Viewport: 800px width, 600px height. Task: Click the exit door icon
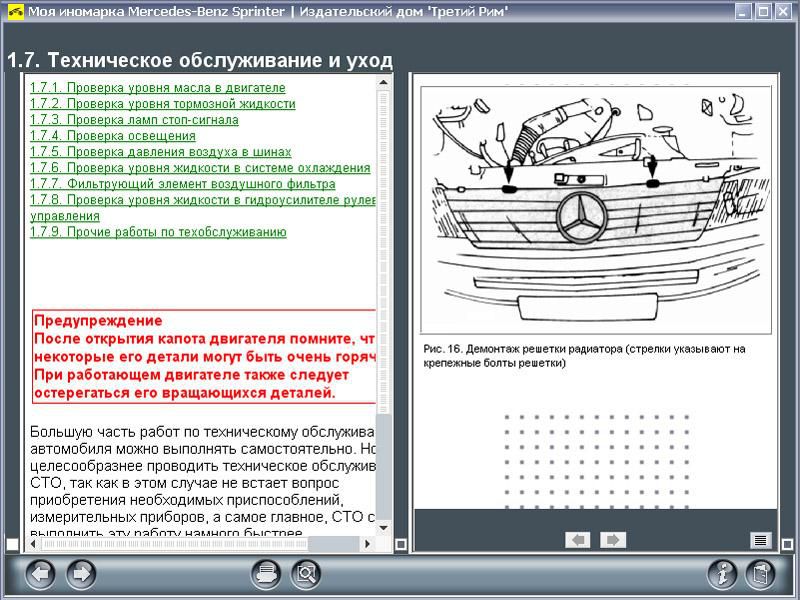pos(762,574)
